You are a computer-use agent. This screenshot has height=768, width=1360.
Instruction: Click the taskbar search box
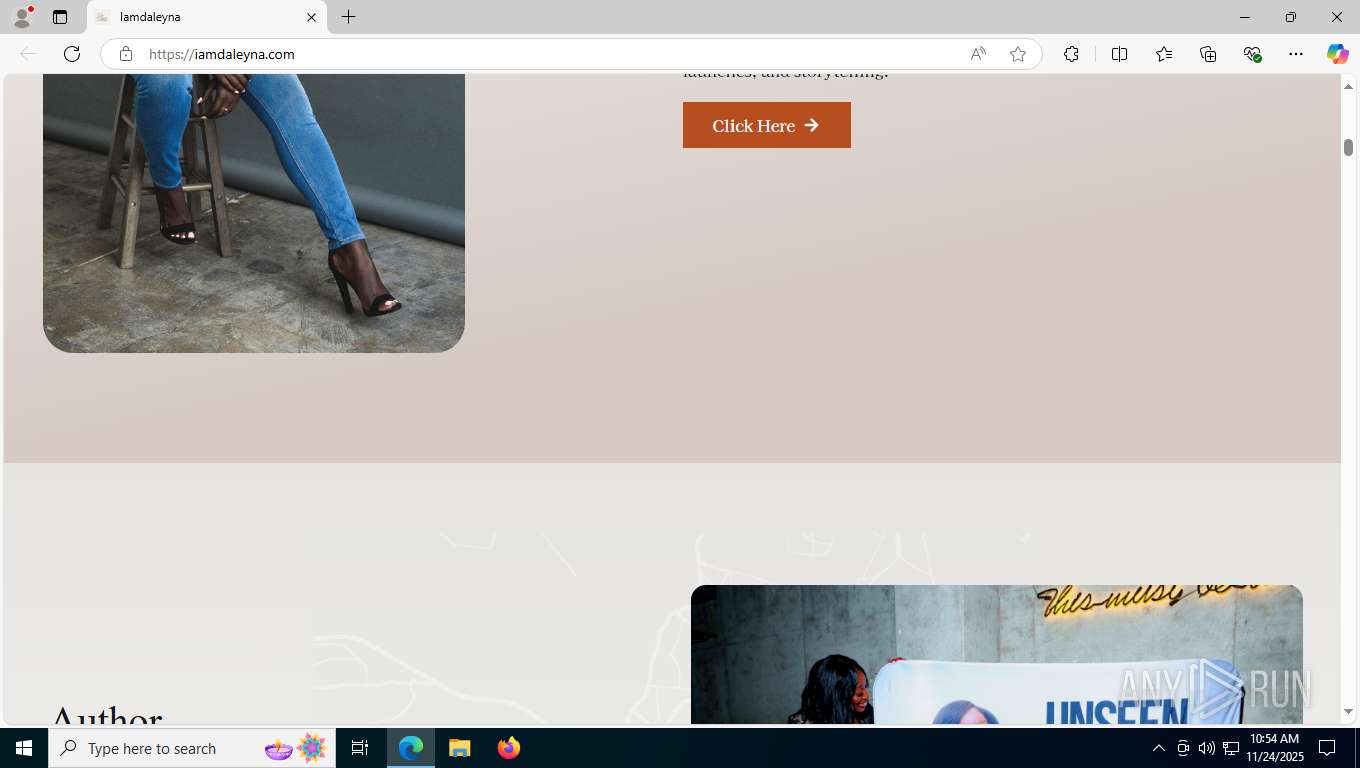192,748
